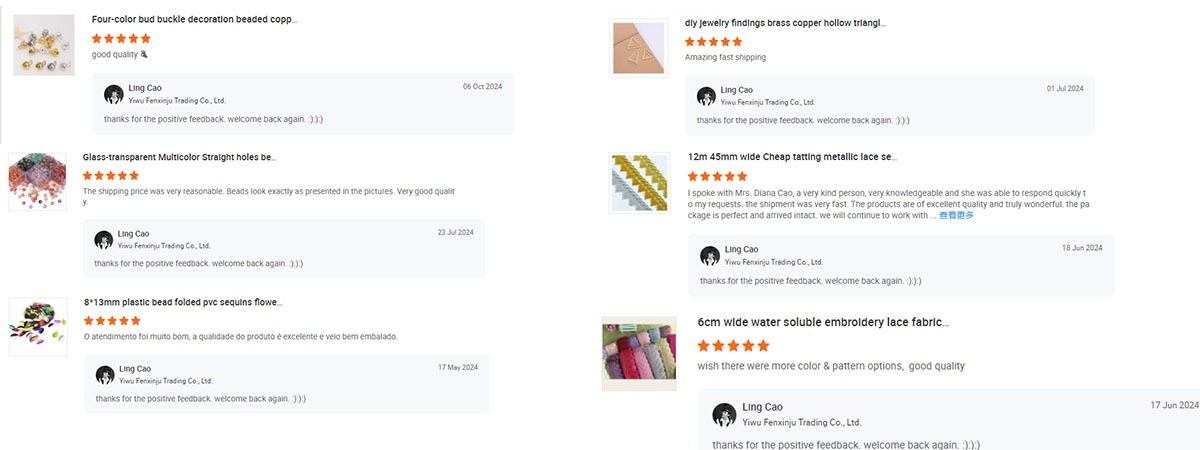
Task: Click Ling Cao's avatar in the 06 Oct 2024 reply
Action: coord(114,95)
